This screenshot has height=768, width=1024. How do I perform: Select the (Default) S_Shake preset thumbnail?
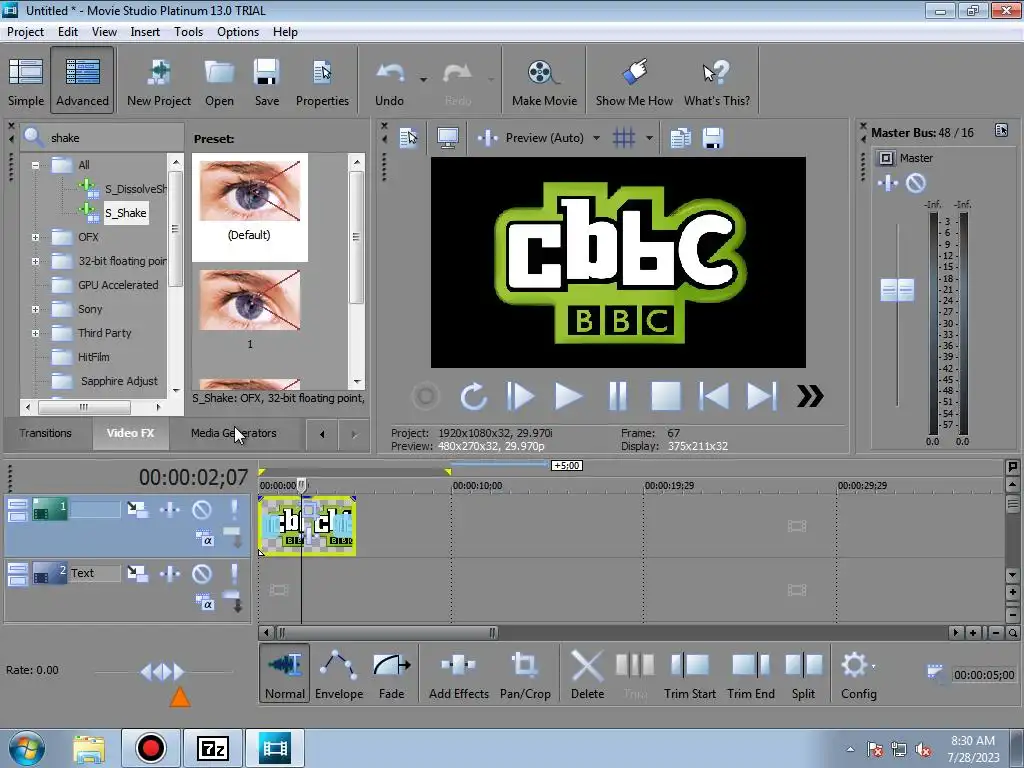tap(249, 208)
